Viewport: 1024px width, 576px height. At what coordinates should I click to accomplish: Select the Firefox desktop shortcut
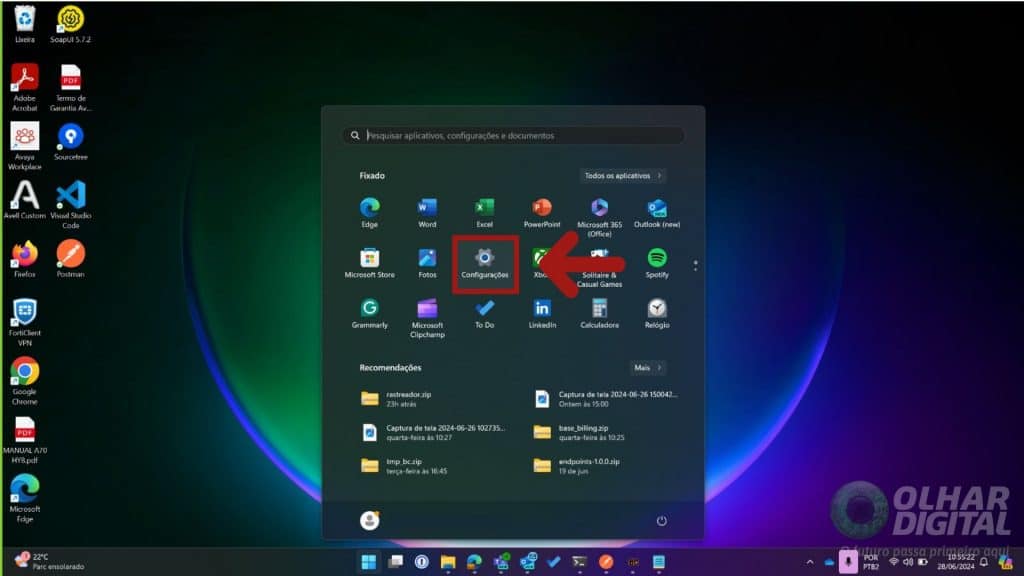[x=25, y=259]
